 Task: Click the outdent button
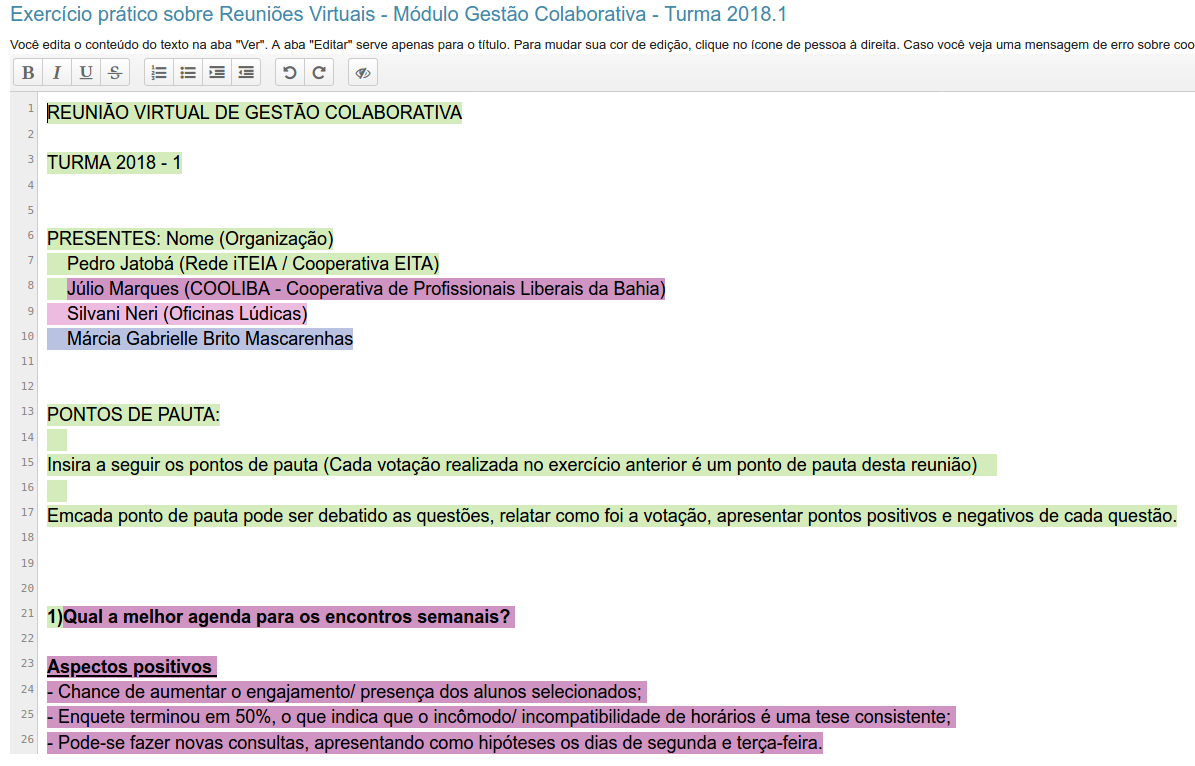point(246,72)
